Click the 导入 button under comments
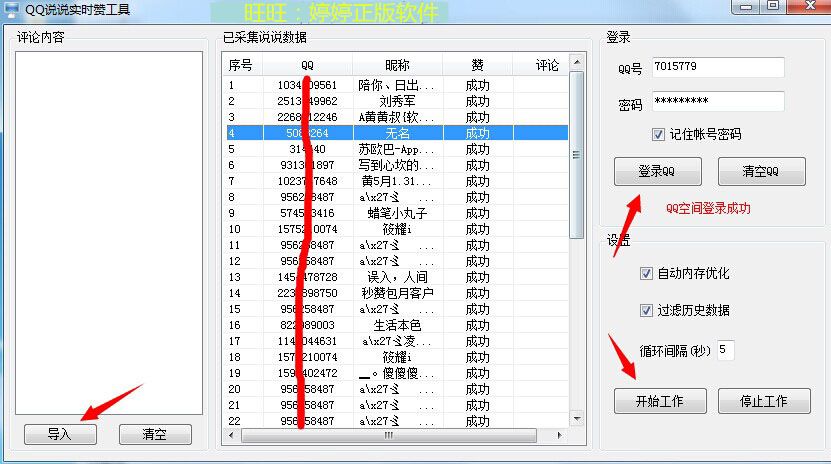This screenshot has width=831, height=464. 60,434
